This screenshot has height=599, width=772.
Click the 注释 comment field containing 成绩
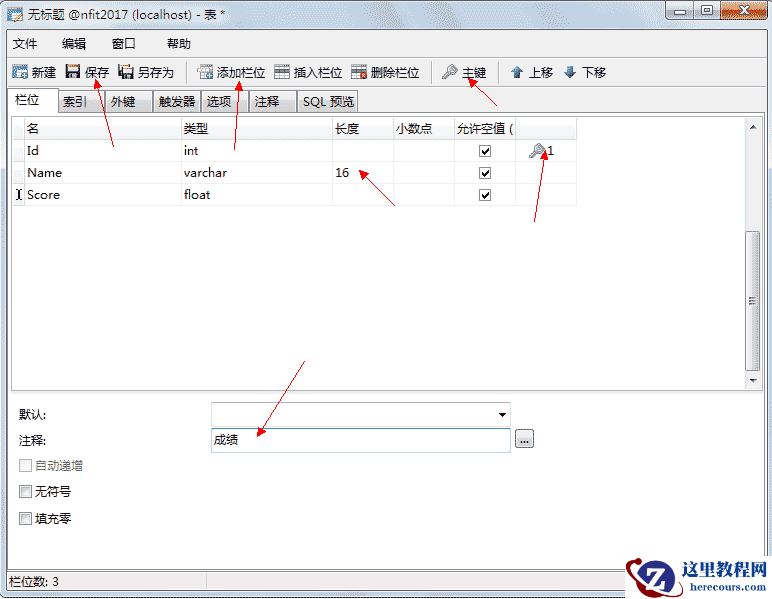click(360, 440)
